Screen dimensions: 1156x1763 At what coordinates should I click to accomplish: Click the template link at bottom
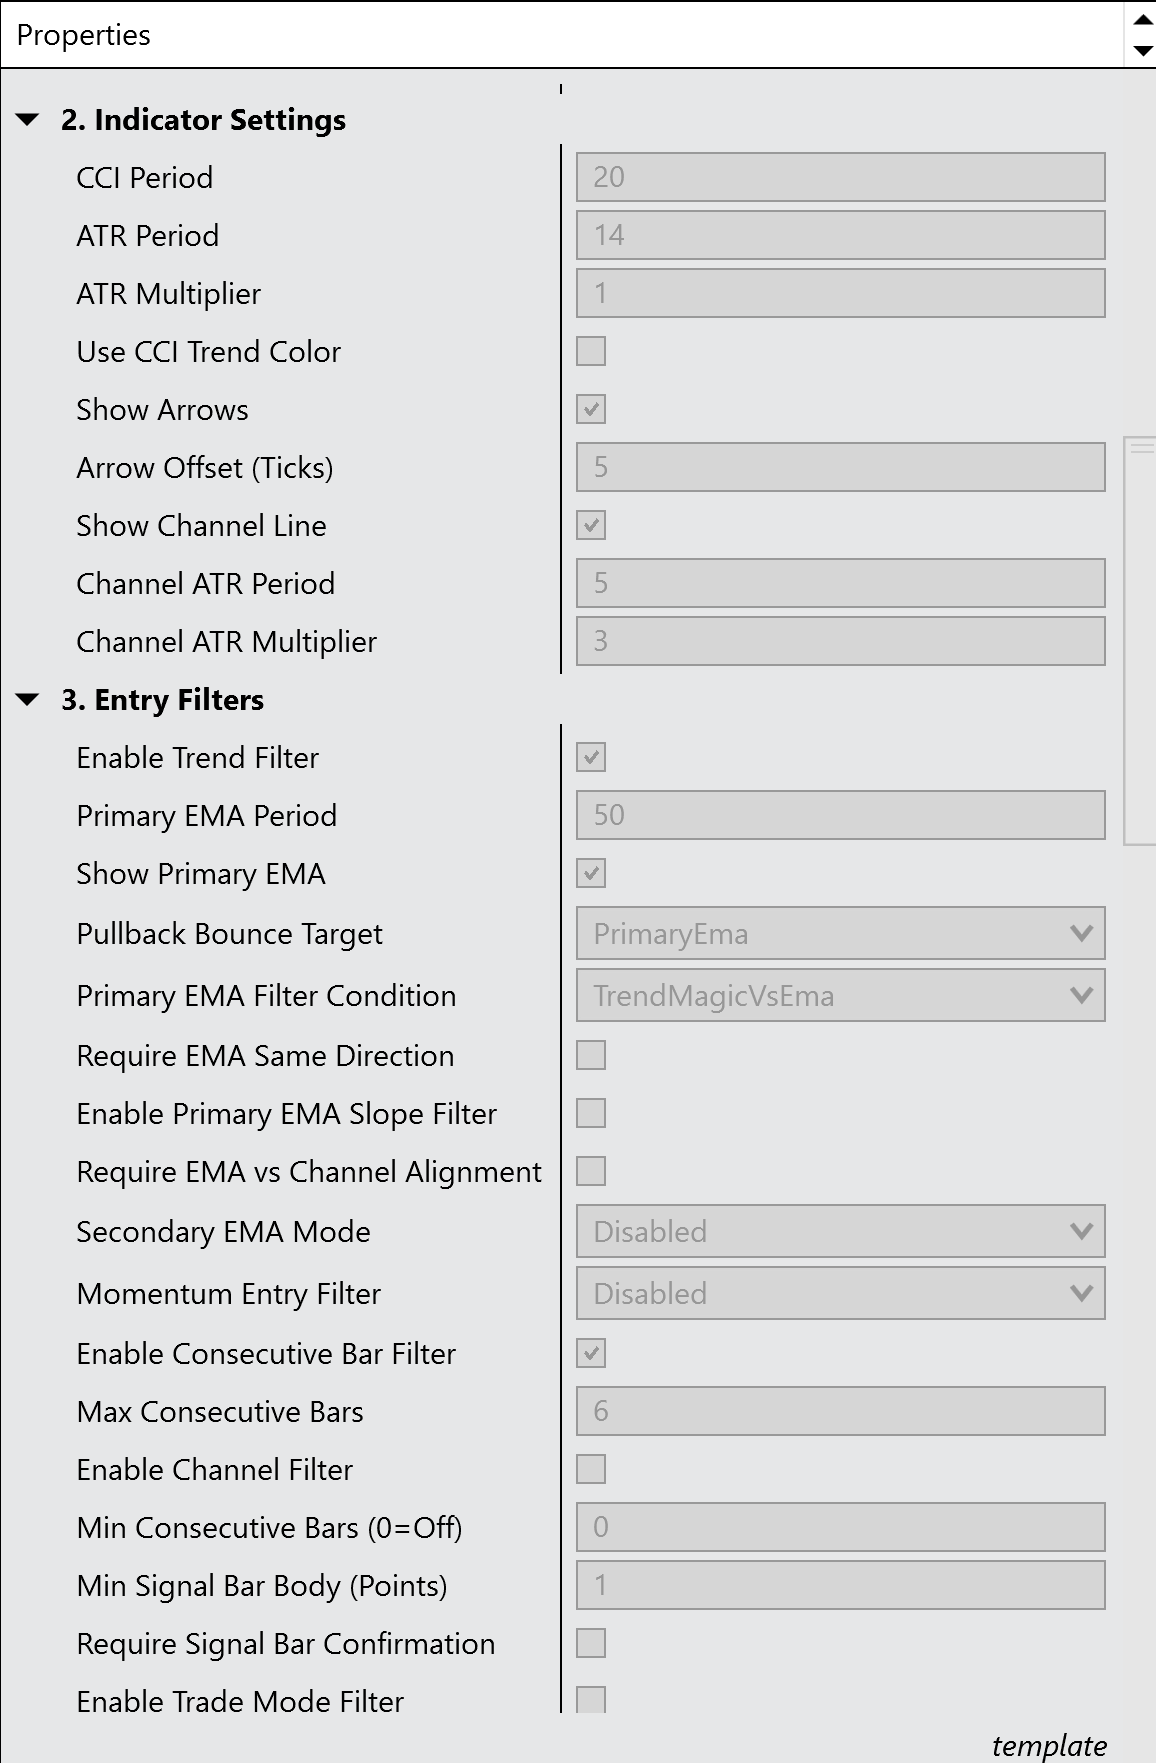click(x=1049, y=1745)
